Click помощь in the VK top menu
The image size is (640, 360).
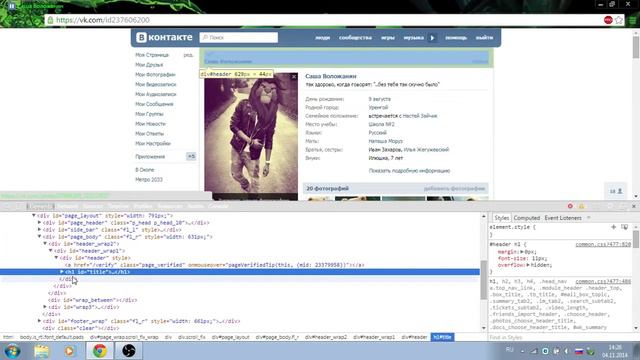coord(456,38)
